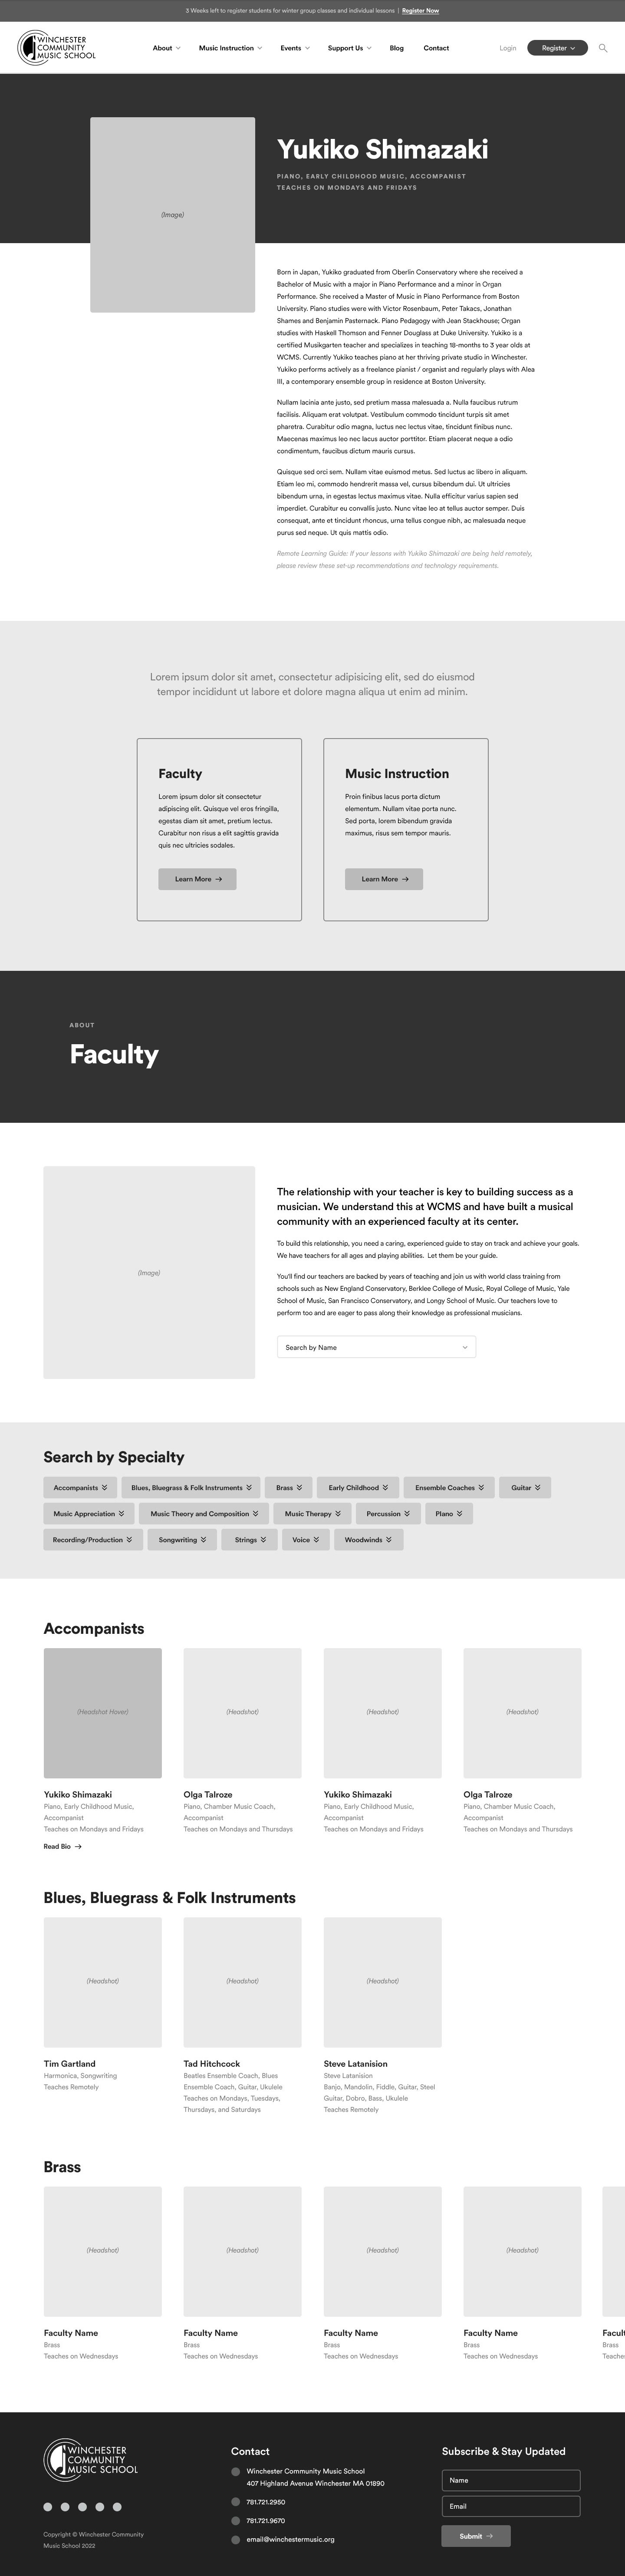The height and width of the screenshot is (2576, 625).
Task: Open the Register dropdown button
Action: [x=557, y=48]
